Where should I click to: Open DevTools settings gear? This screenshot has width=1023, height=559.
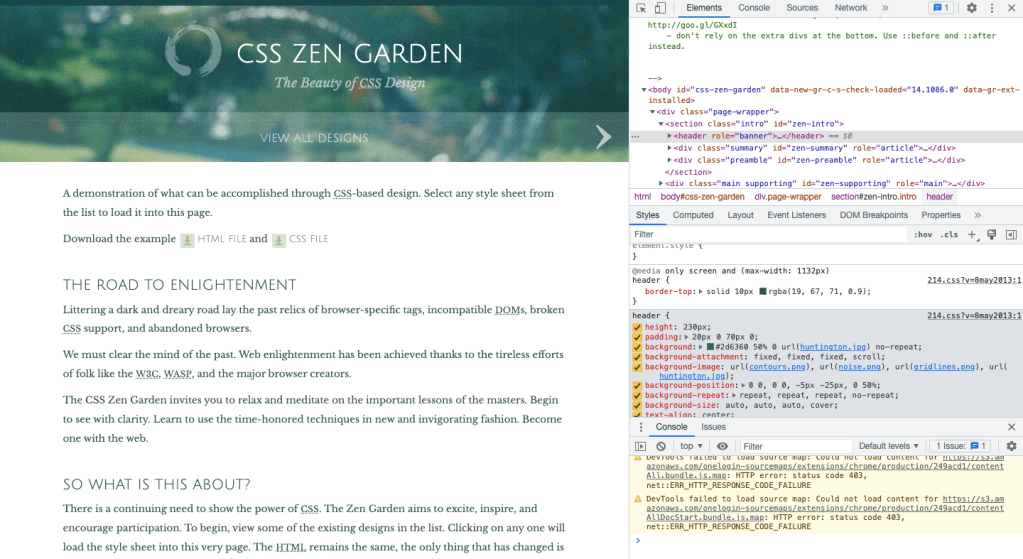(971, 8)
